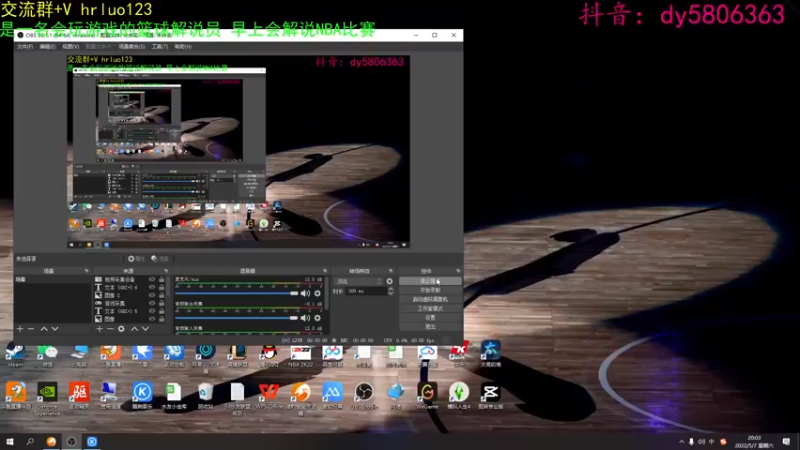Screen dimensions: 800x450
Task: Pop out the 混音器 mixer dock panel
Action: click(x=325, y=271)
